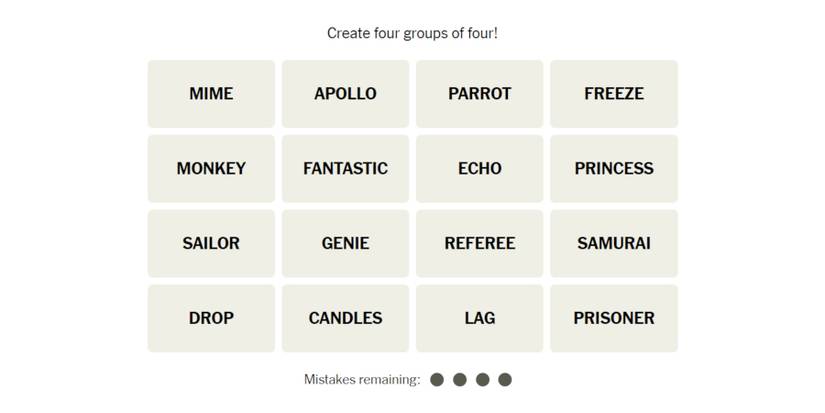Pick the PRINCESS card
The image size is (825, 413).
pyautogui.click(x=613, y=169)
